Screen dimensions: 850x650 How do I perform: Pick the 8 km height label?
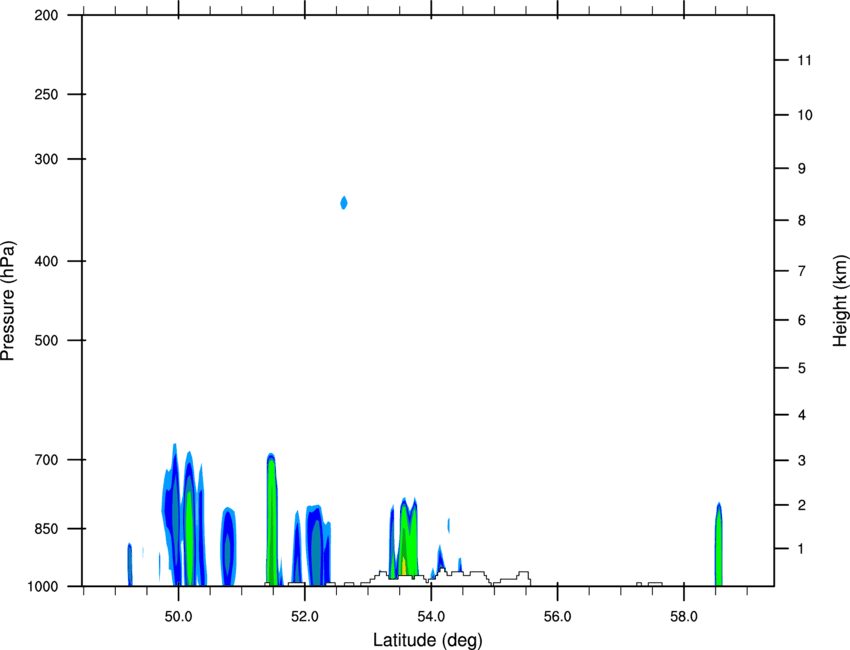(802, 220)
